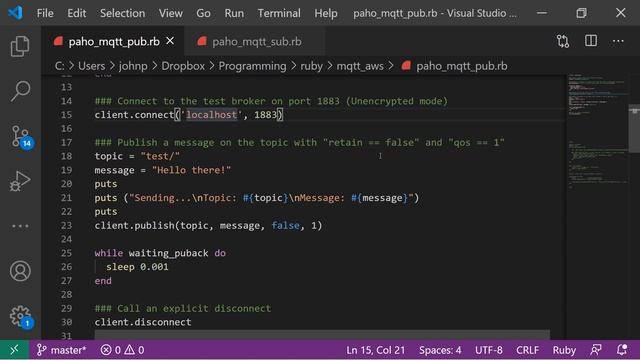The width and height of the screenshot is (640, 360).
Task: Select the paho_mqtt_pub.rb tab
Action: pos(113,41)
